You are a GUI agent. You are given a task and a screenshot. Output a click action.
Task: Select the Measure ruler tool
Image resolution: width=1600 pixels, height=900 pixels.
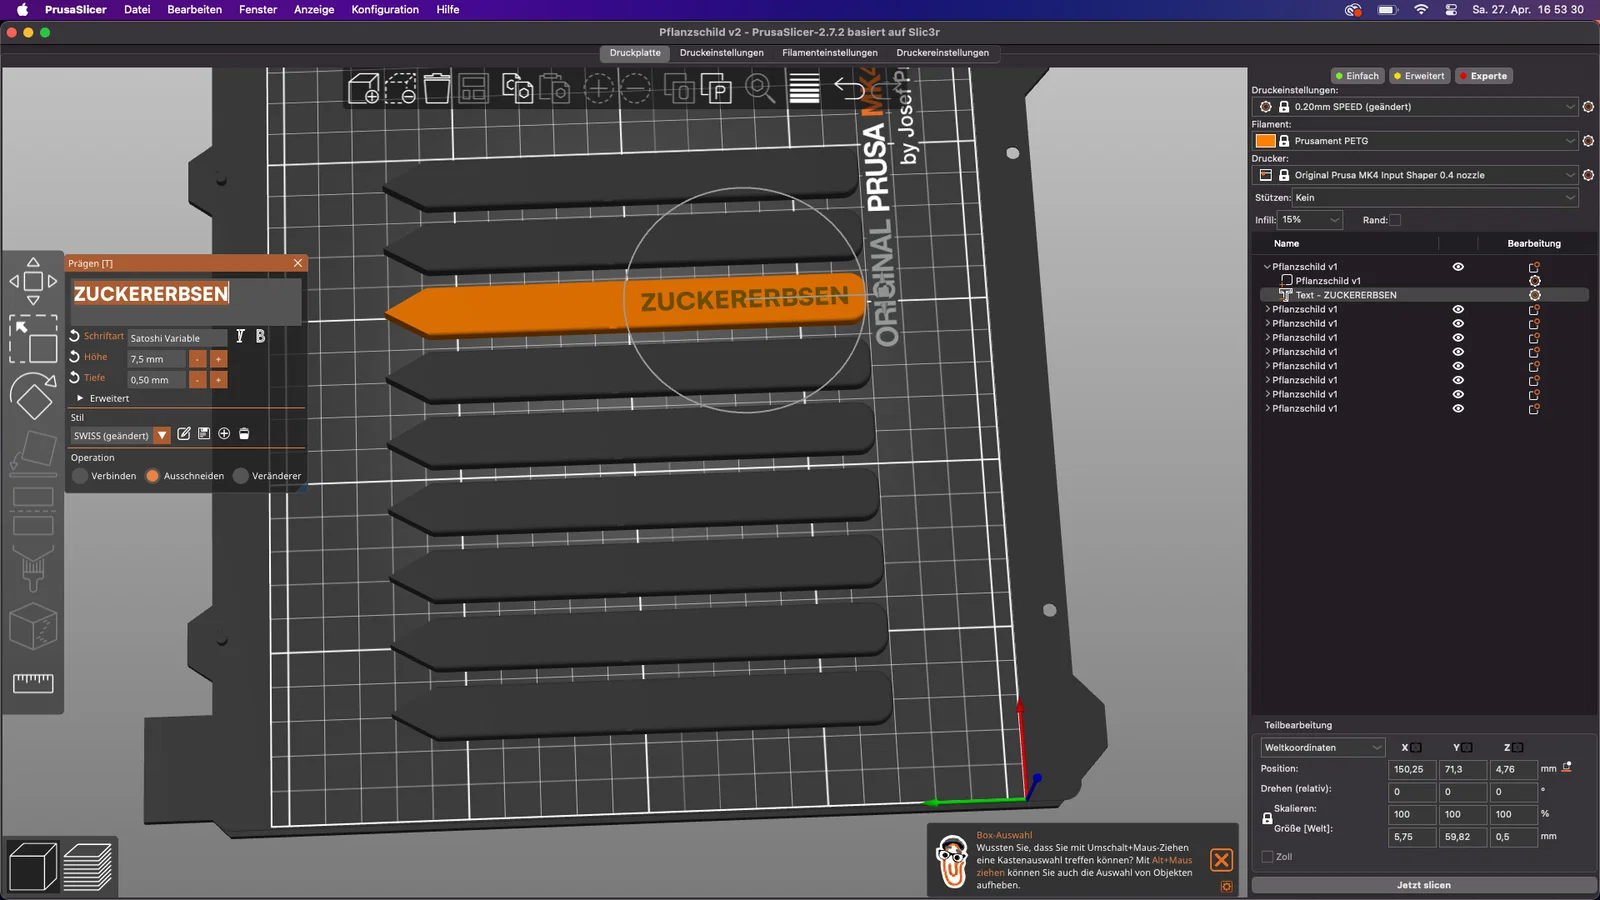pyautogui.click(x=33, y=682)
